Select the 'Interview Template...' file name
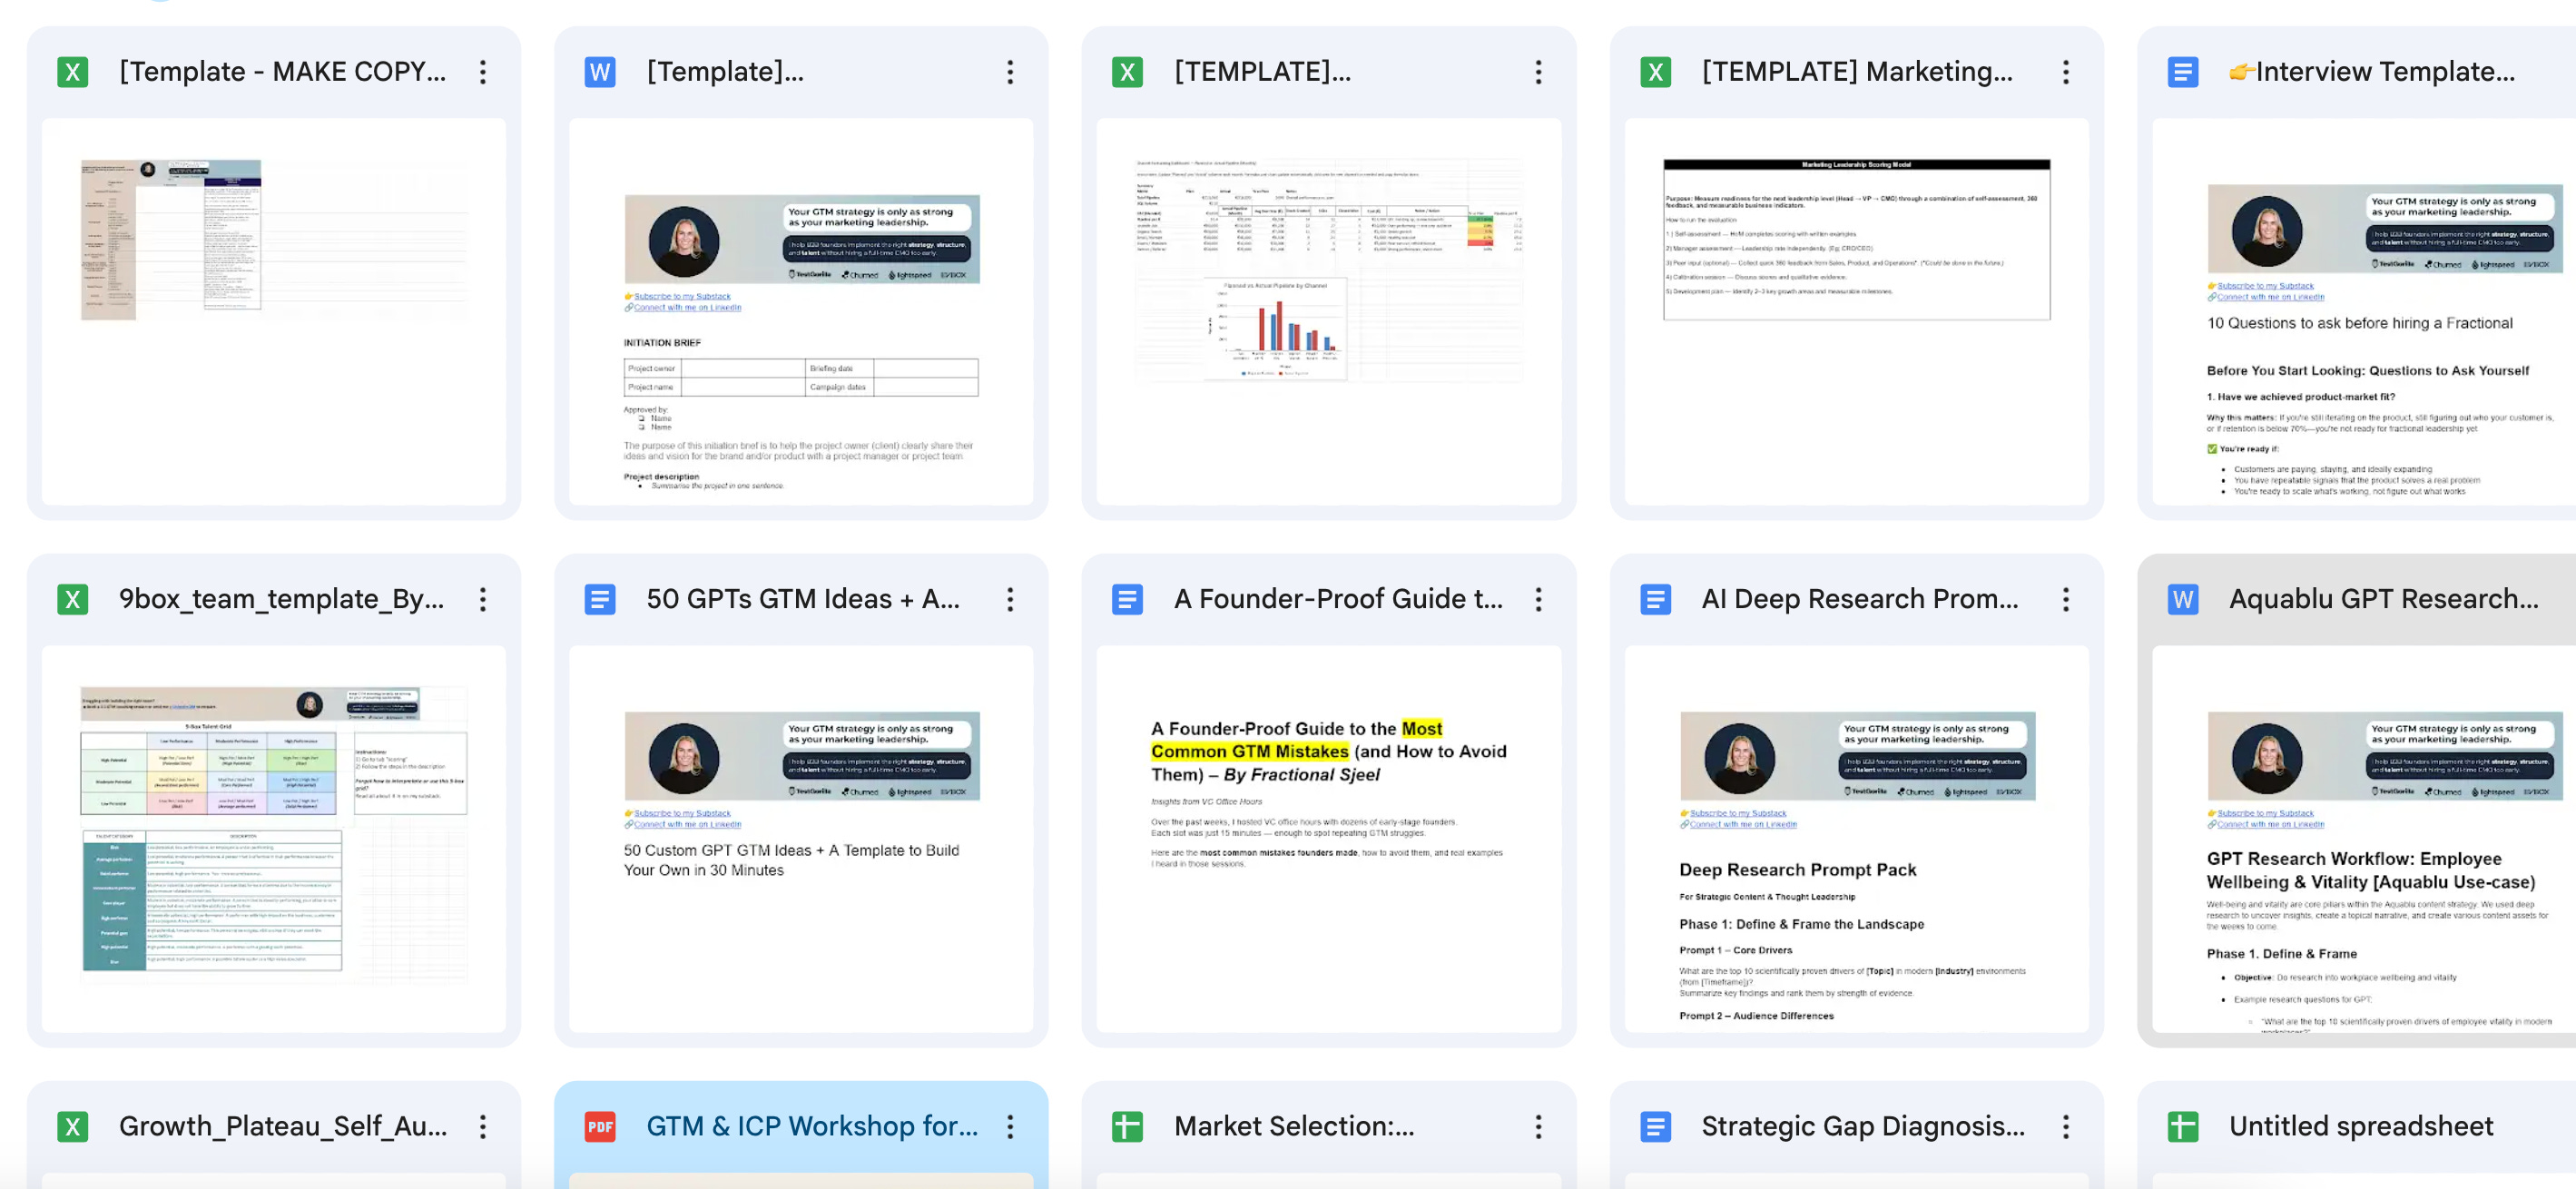2576x1189 pixels. (x=2372, y=72)
